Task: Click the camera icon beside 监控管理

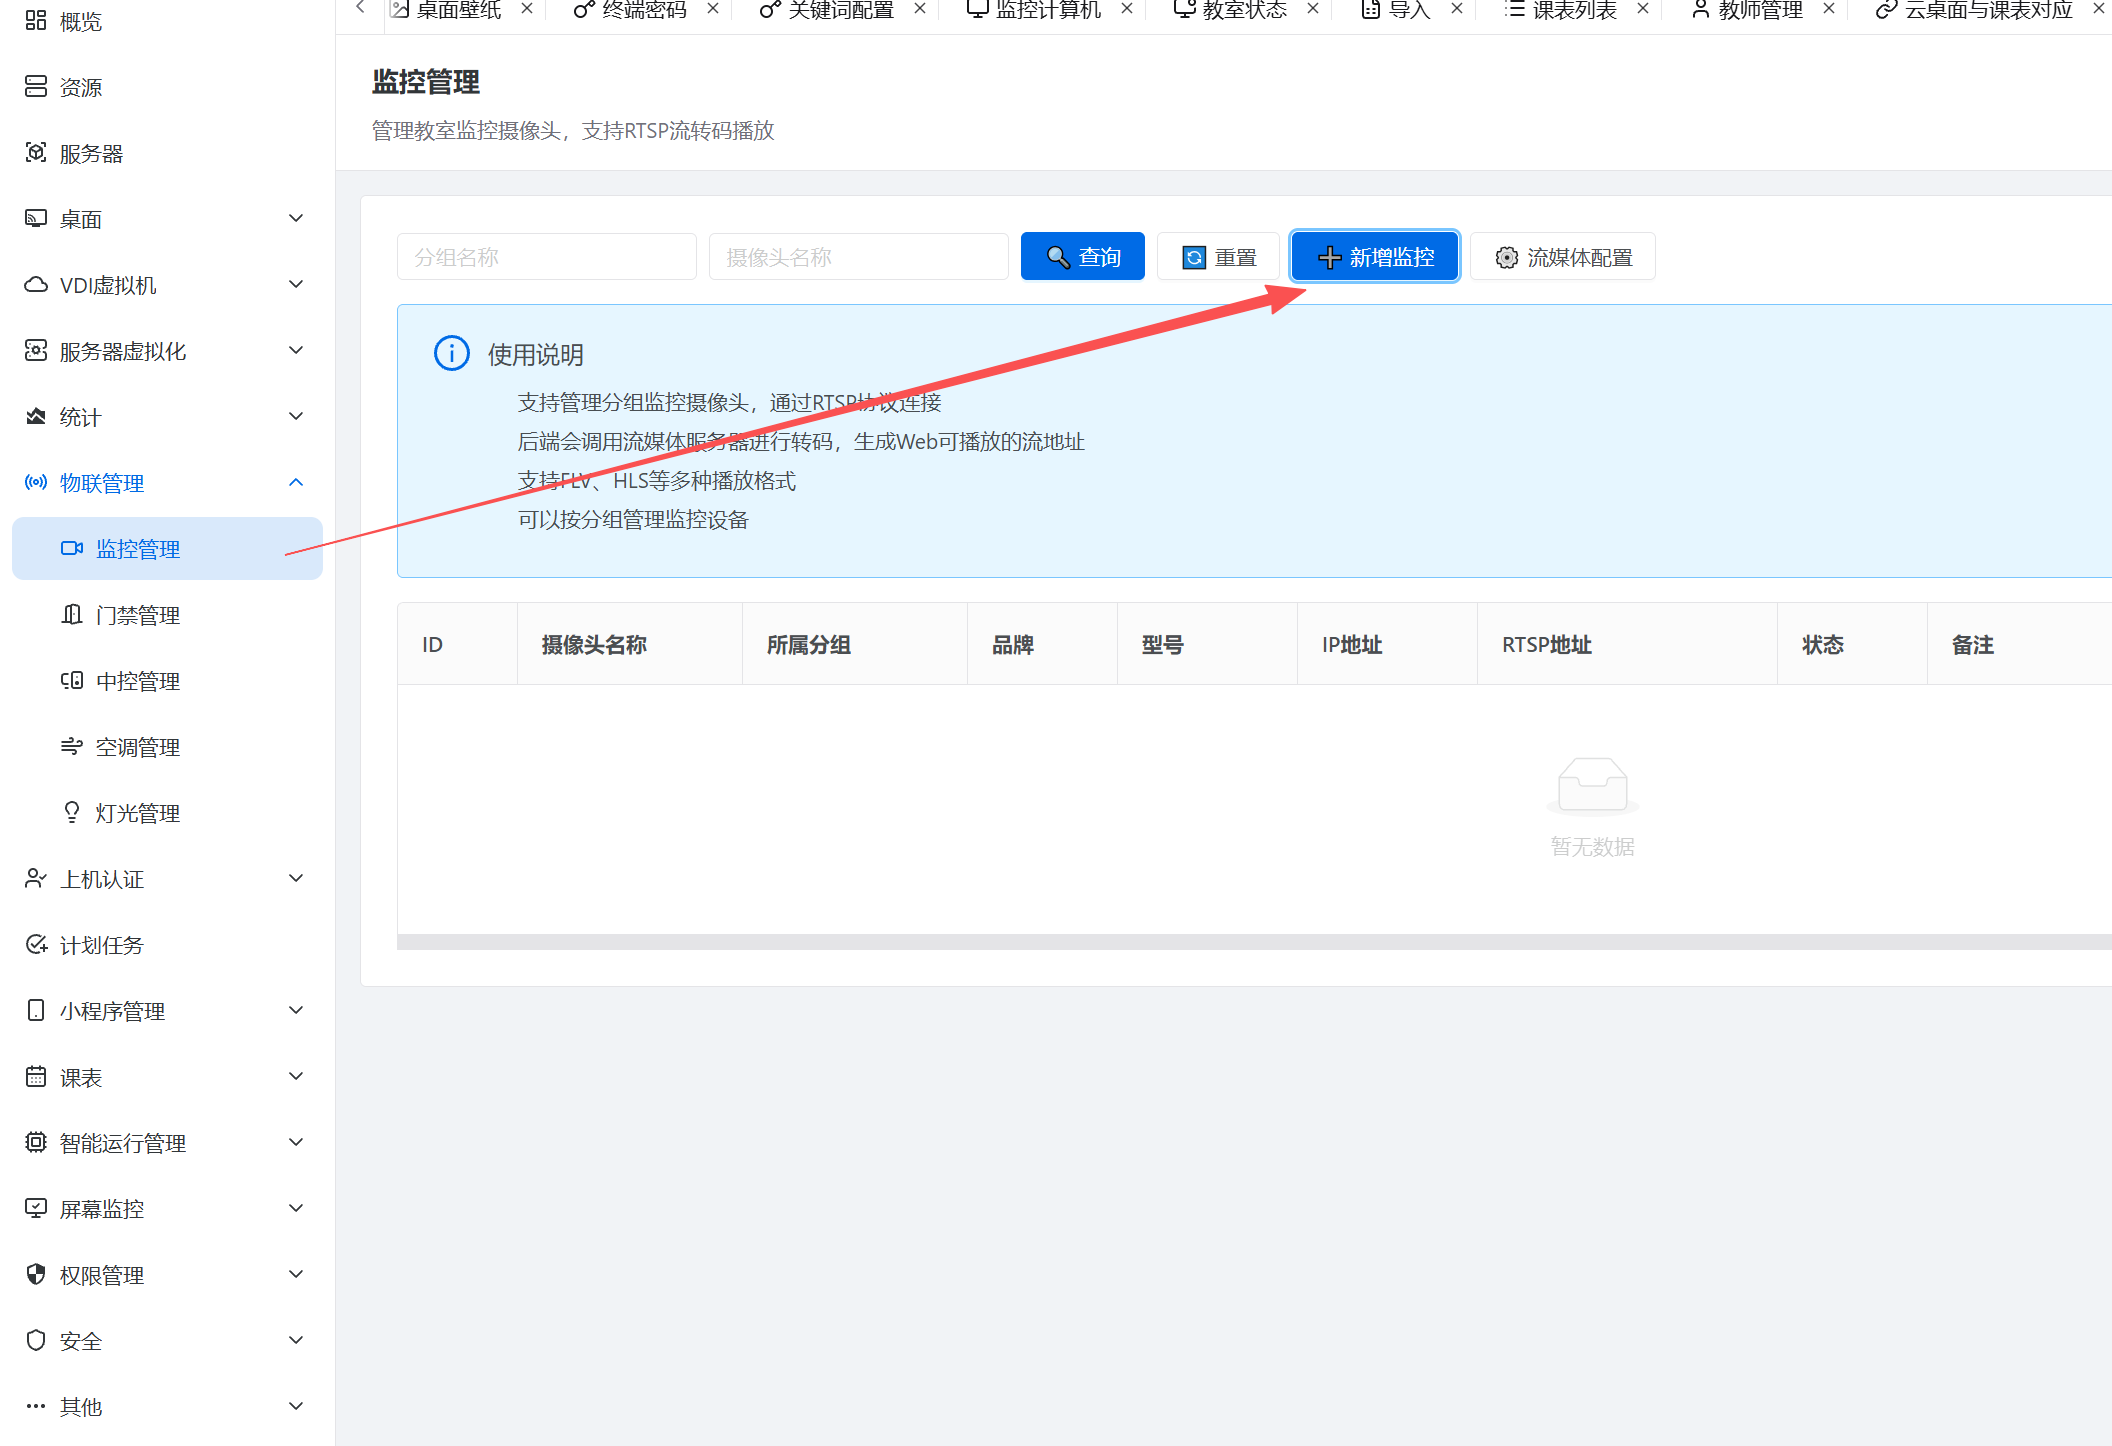Action: (72, 548)
